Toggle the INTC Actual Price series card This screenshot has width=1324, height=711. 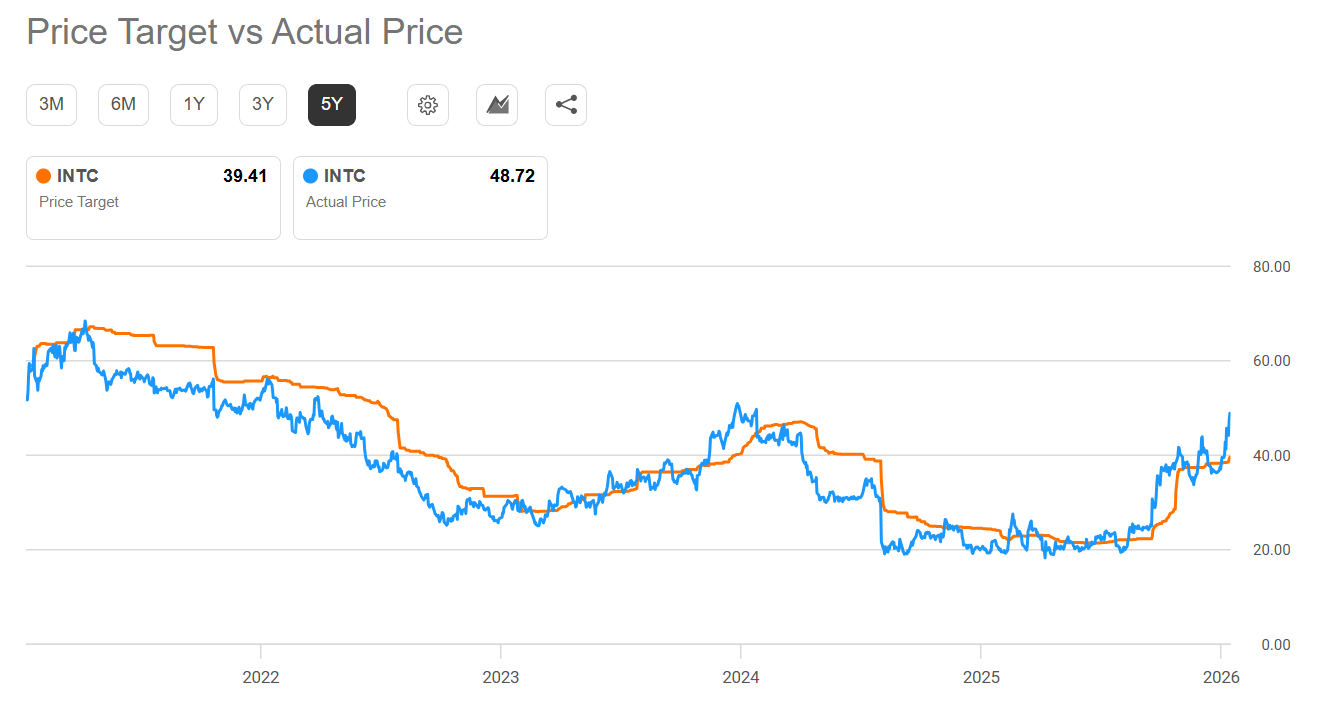pyautogui.click(x=419, y=197)
